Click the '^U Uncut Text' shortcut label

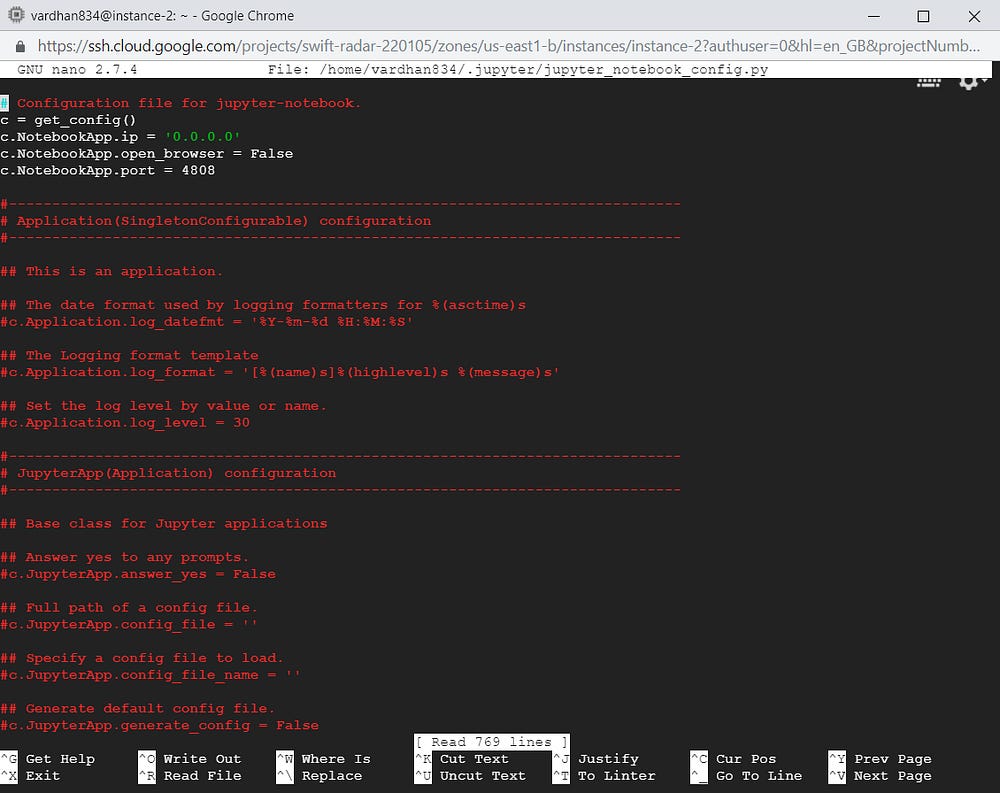471,776
